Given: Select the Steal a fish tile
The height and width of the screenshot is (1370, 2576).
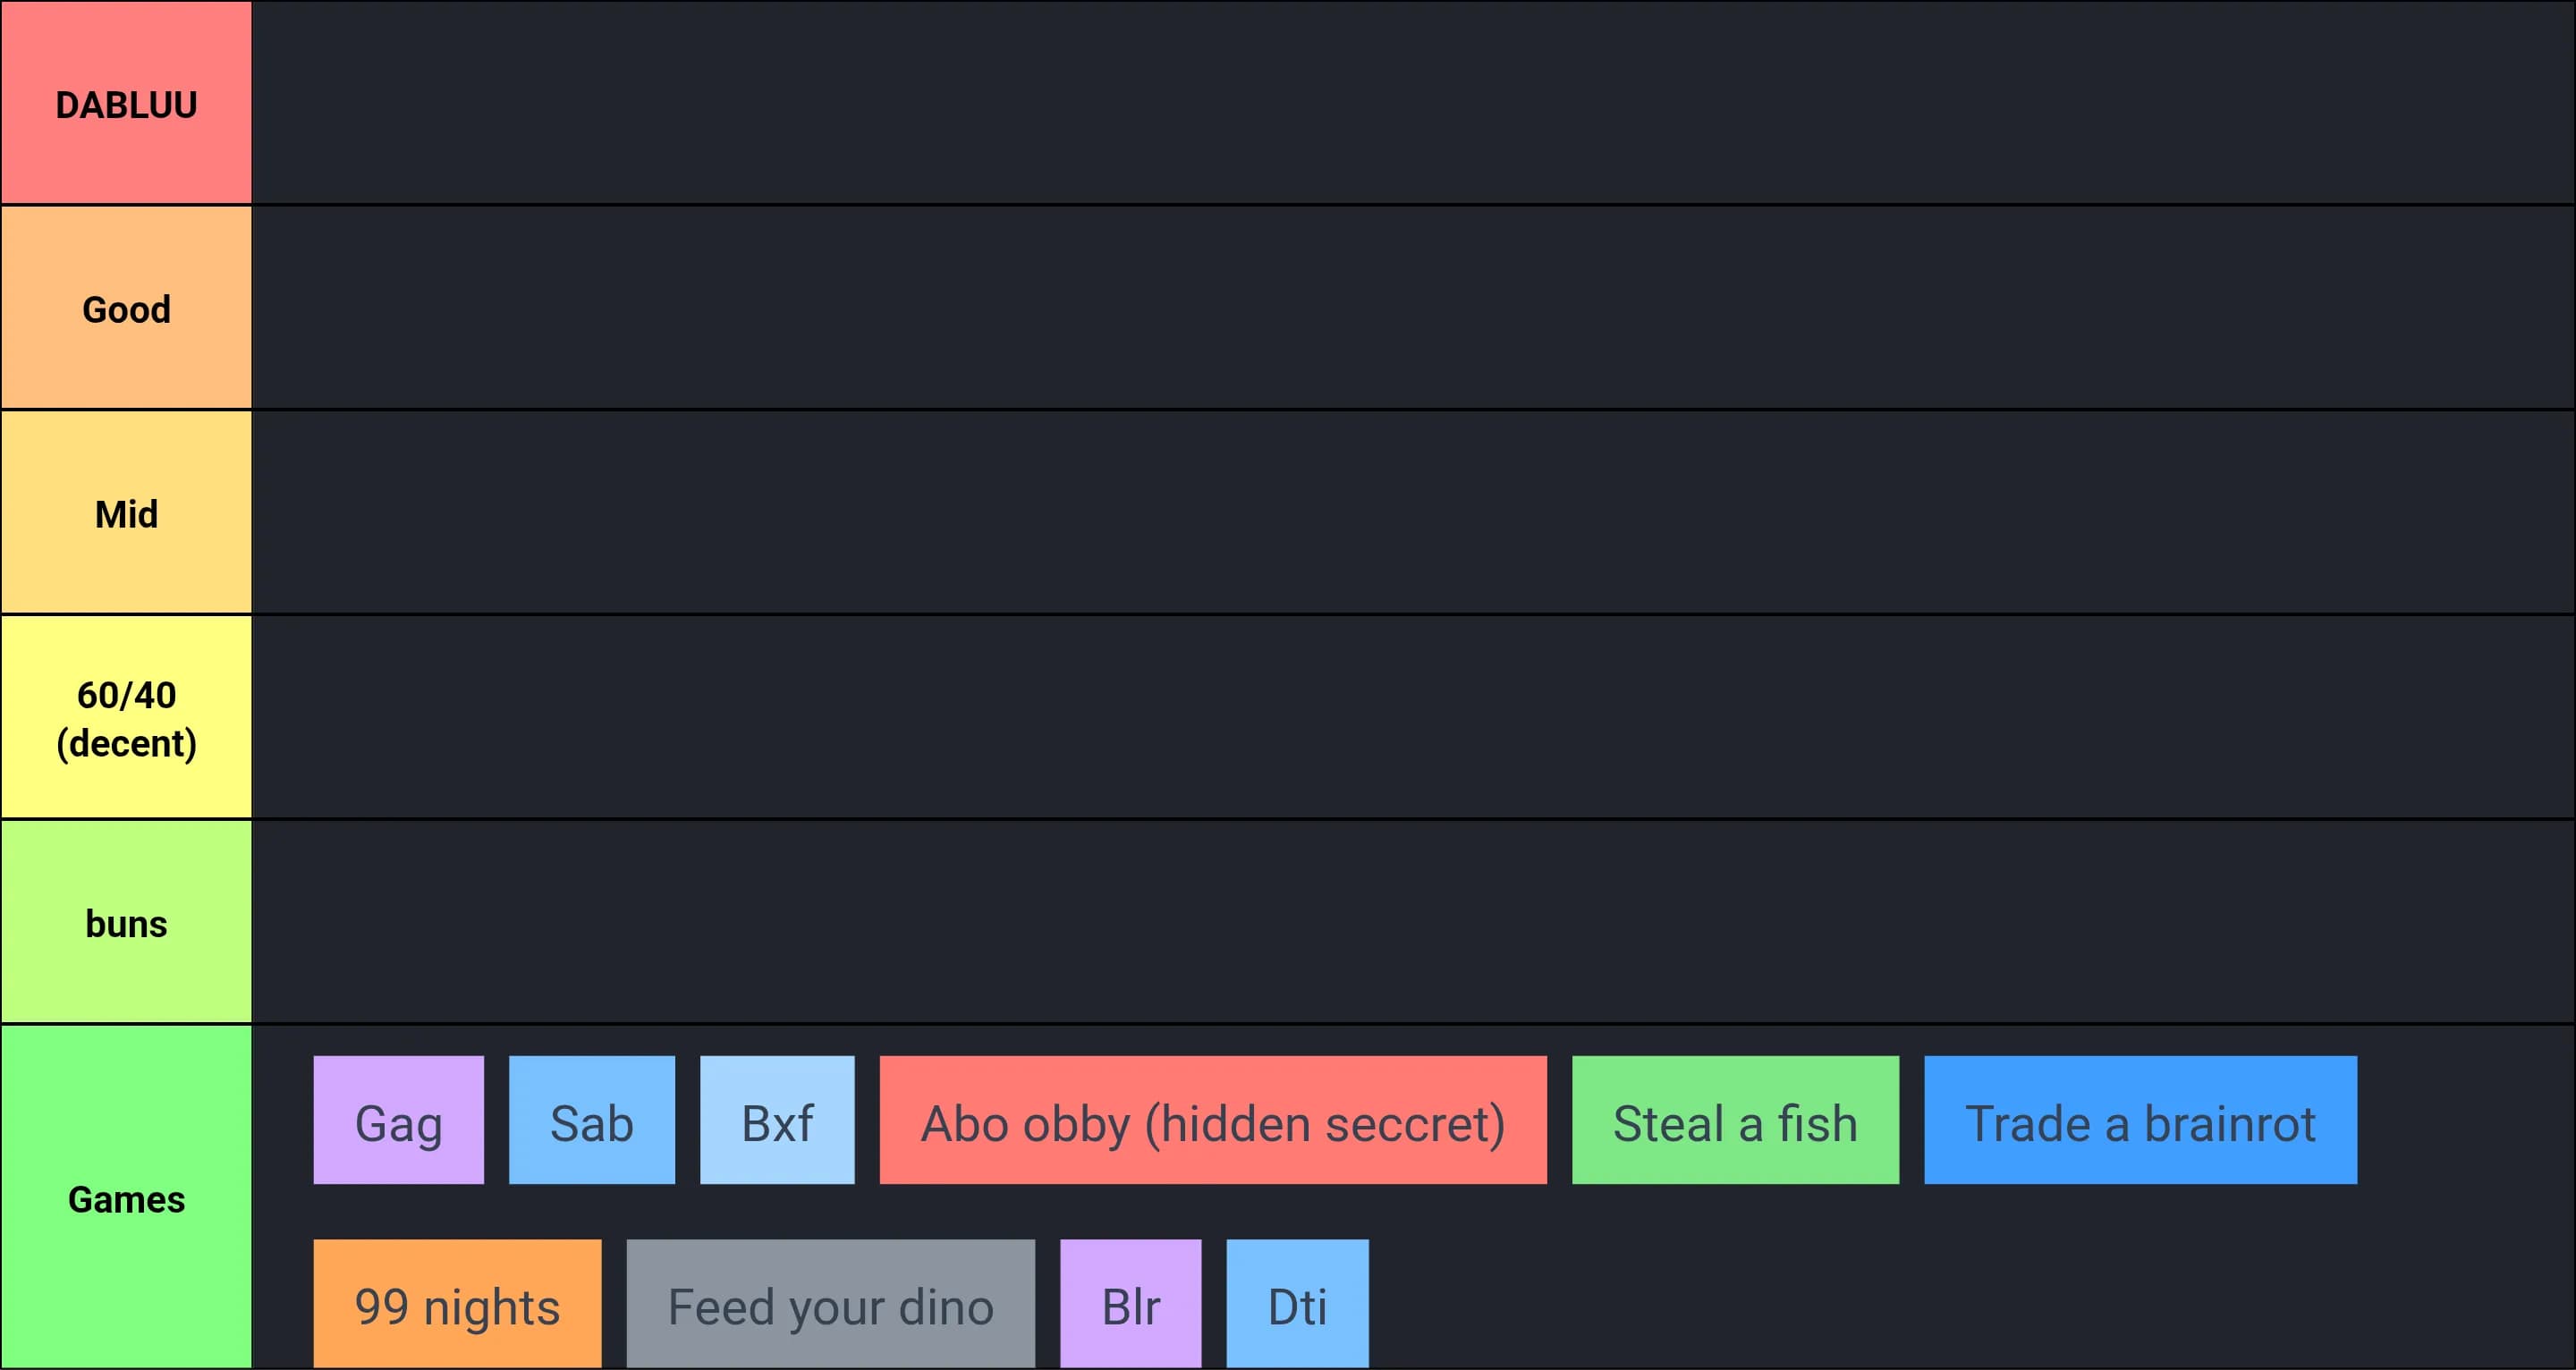Looking at the screenshot, I should pyautogui.click(x=1735, y=1120).
